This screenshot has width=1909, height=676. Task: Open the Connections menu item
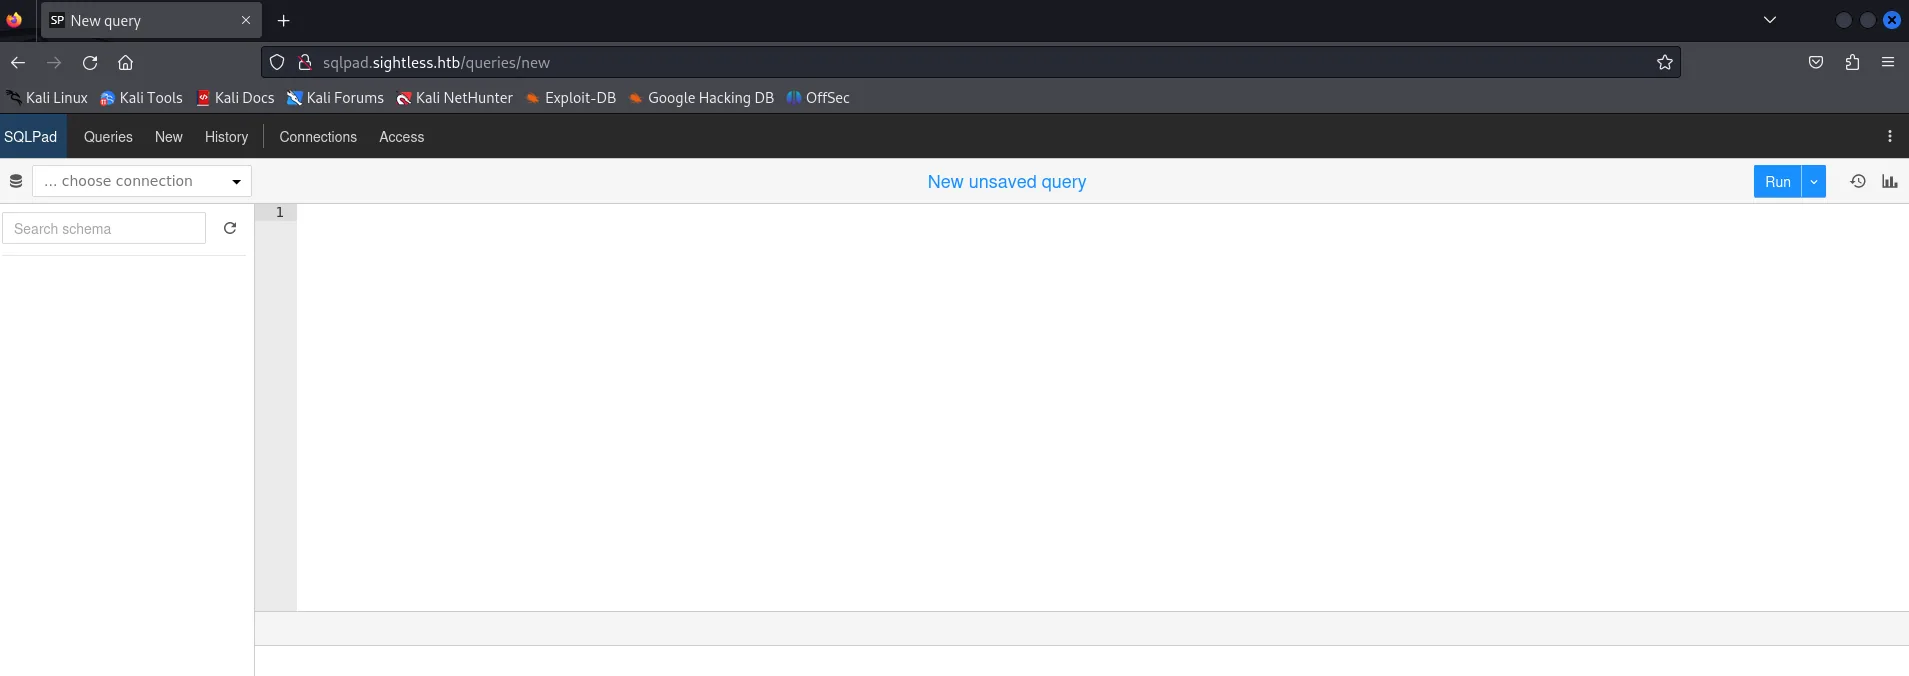(318, 136)
